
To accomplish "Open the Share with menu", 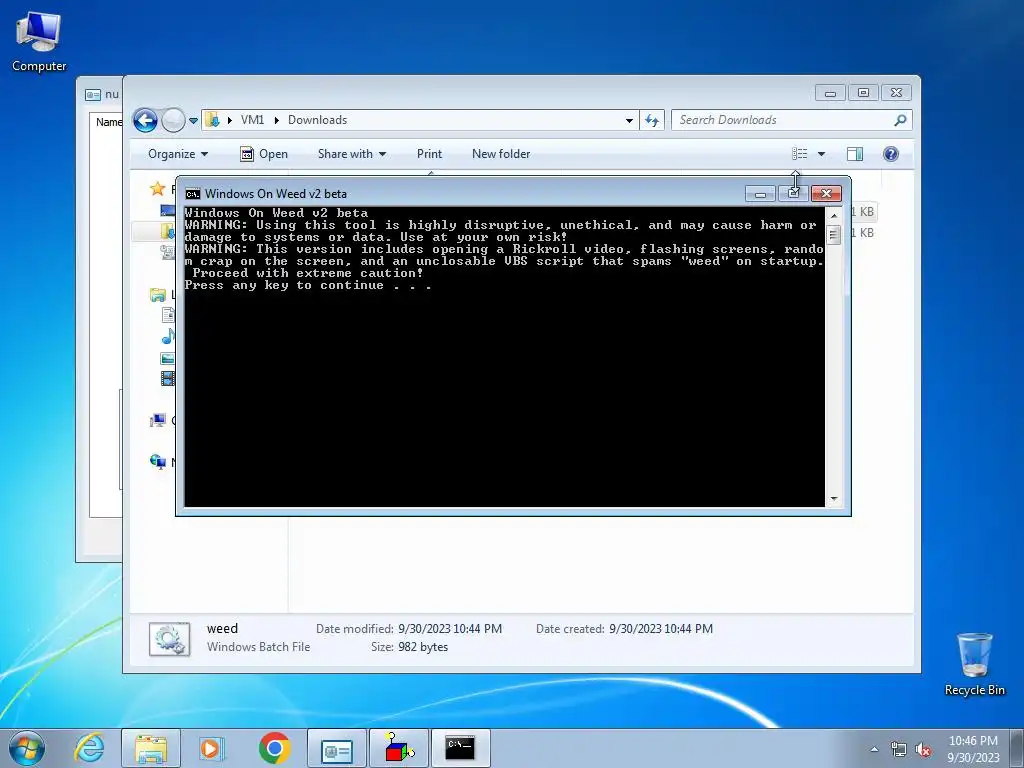I will [x=352, y=154].
